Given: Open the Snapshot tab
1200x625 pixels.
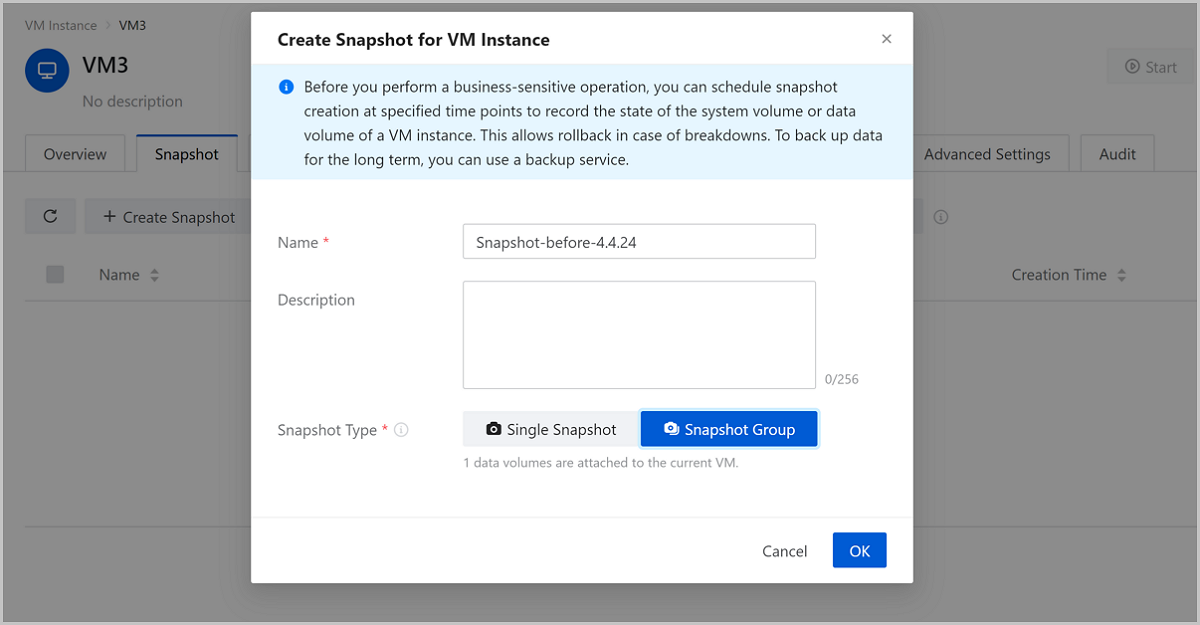Looking at the screenshot, I should [186, 154].
